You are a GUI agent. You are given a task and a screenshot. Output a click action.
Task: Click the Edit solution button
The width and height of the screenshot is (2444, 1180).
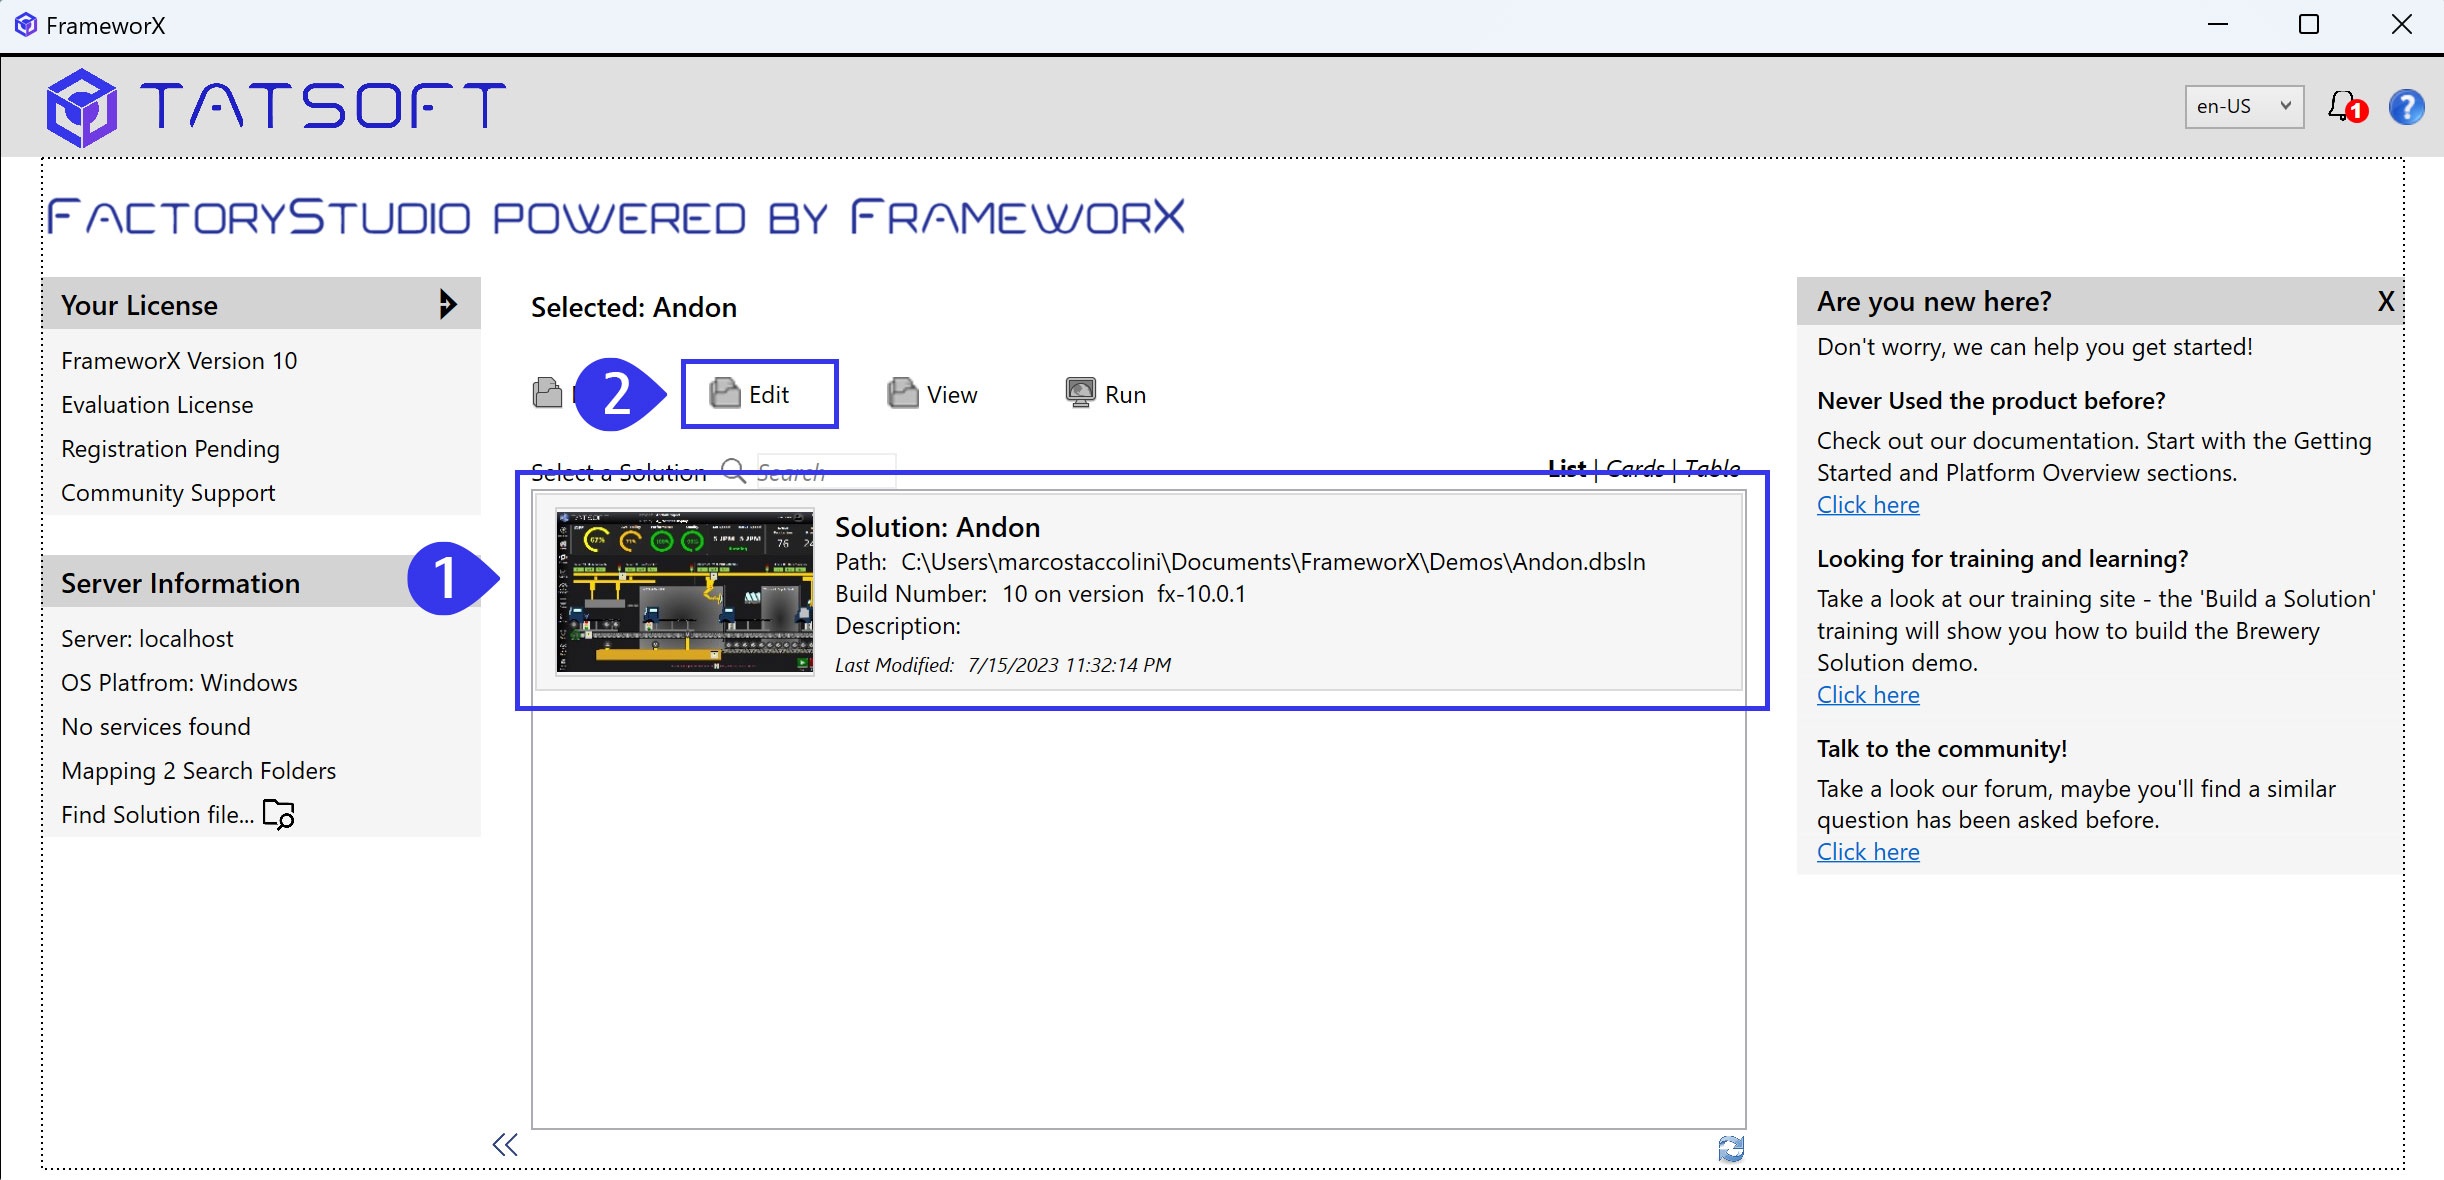760,394
